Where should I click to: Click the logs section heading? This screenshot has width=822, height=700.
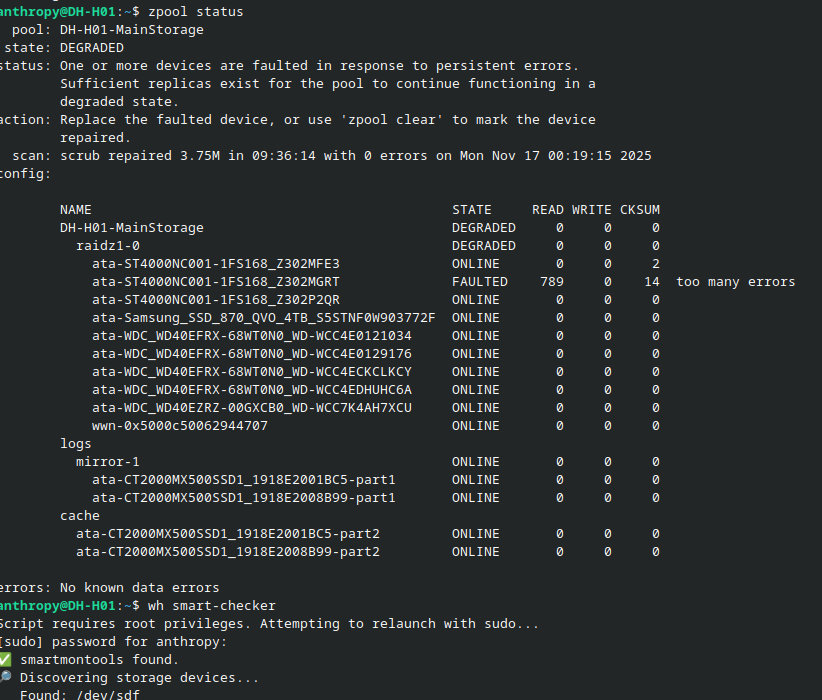(x=76, y=444)
